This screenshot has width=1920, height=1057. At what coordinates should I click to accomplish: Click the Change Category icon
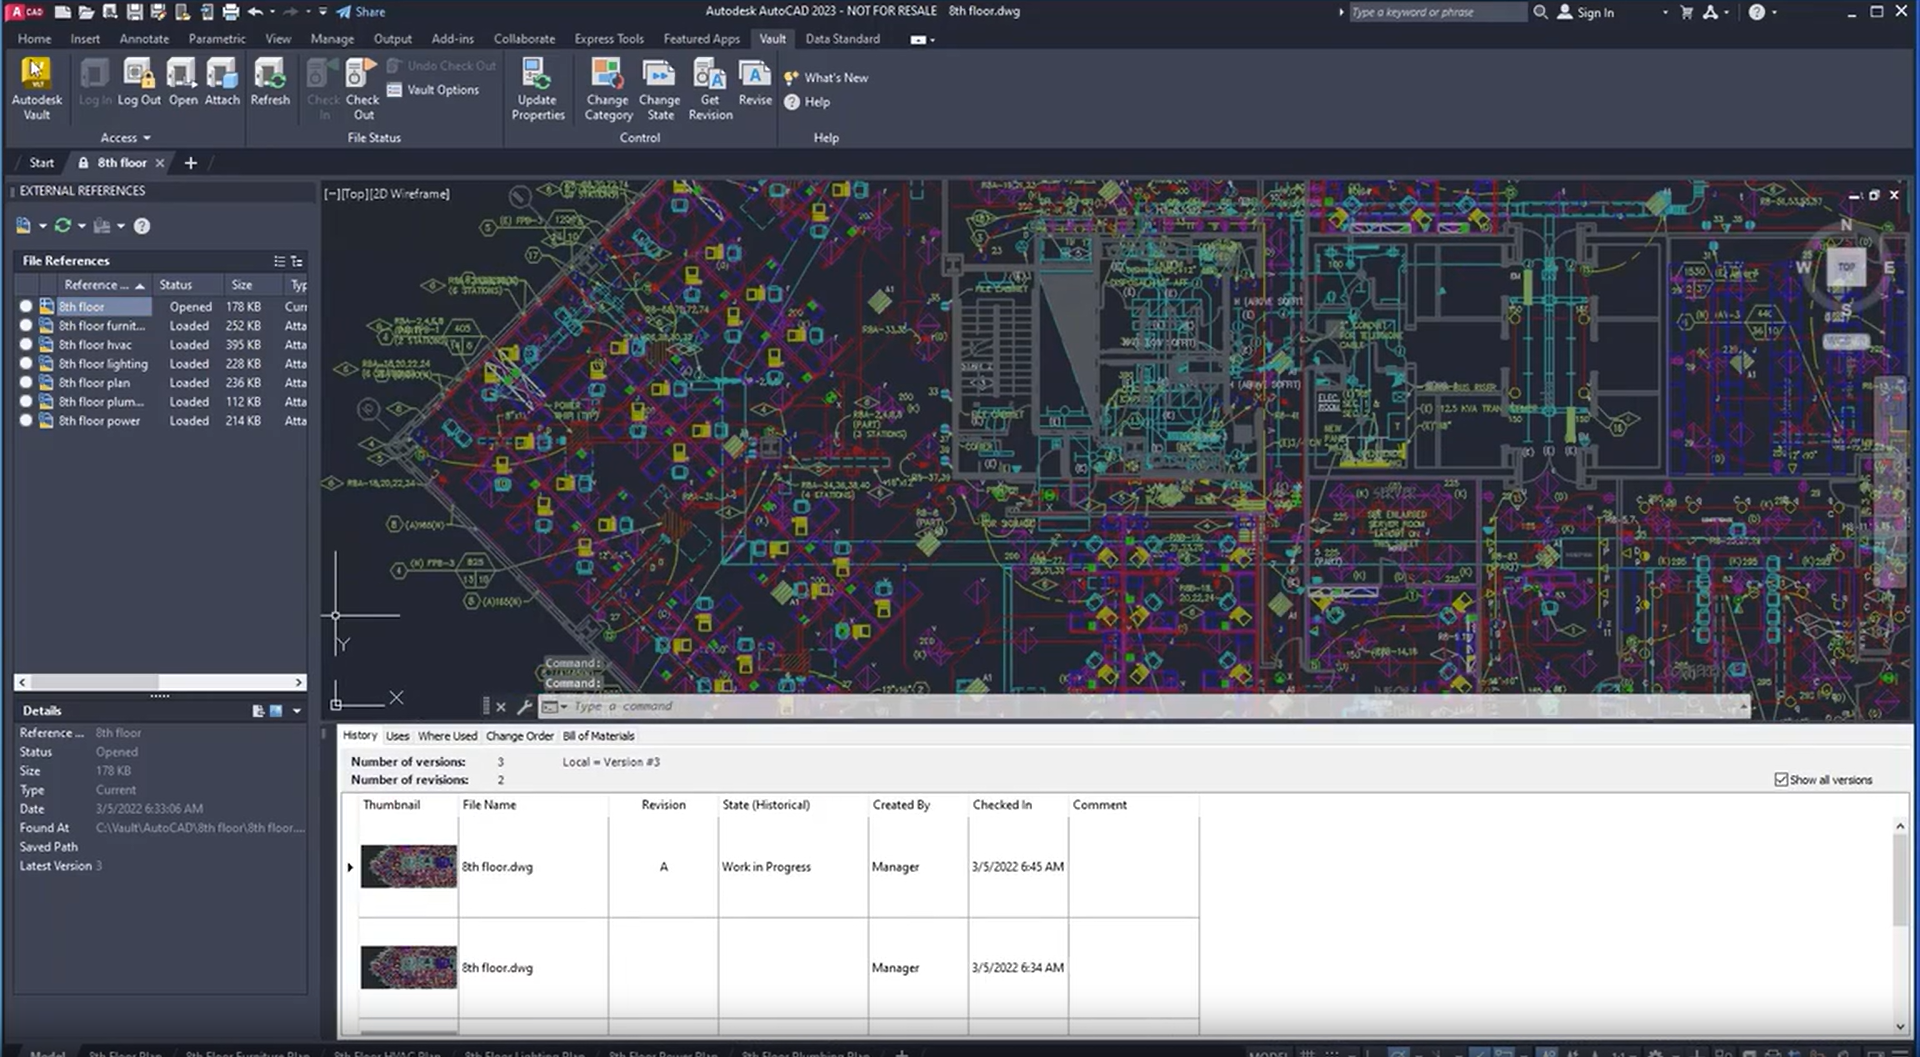coord(608,88)
